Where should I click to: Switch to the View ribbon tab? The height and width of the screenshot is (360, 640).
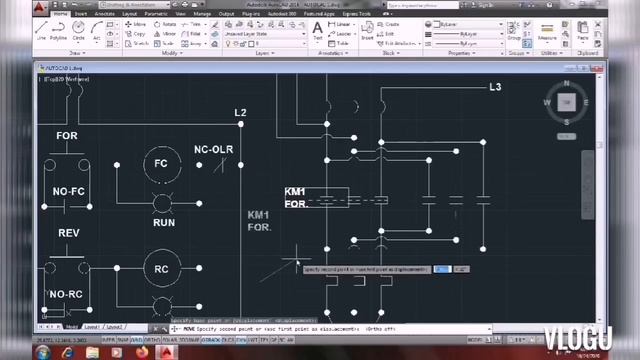pyautogui.click(x=180, y=14)
